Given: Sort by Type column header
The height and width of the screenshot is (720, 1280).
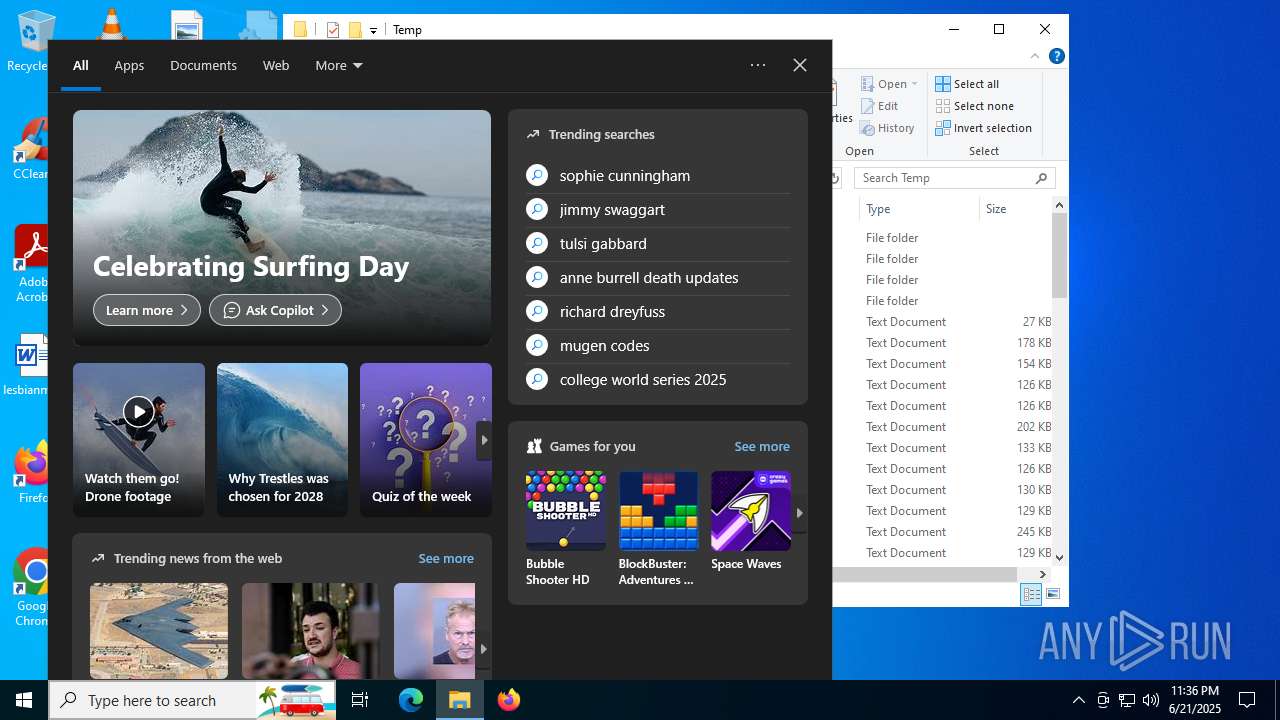Looking at the screenshot, I should (x=919, y=209).
